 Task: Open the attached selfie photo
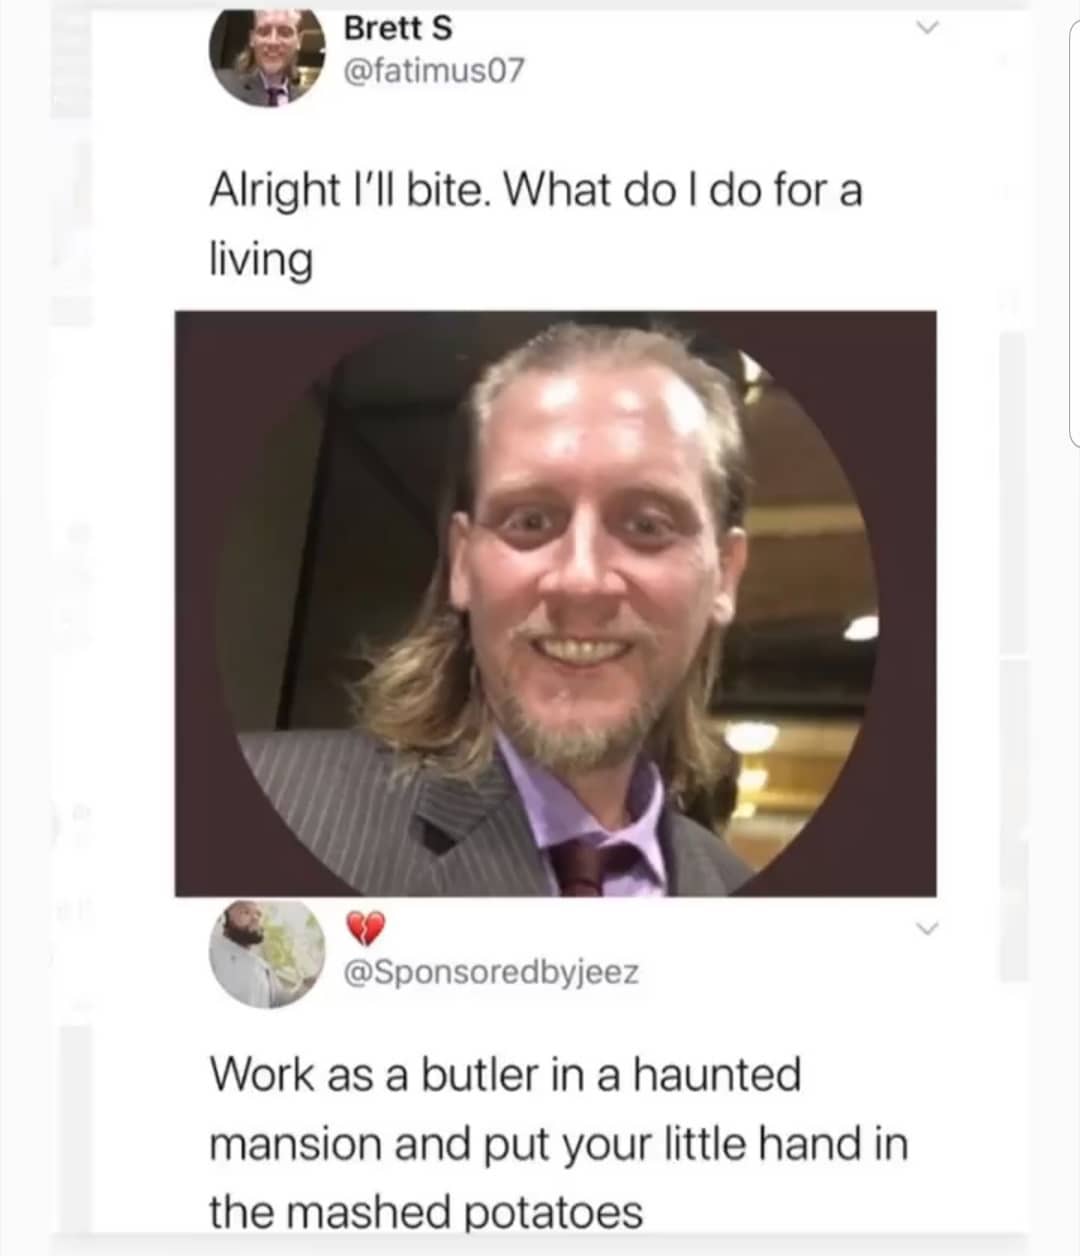coord(556,603)
